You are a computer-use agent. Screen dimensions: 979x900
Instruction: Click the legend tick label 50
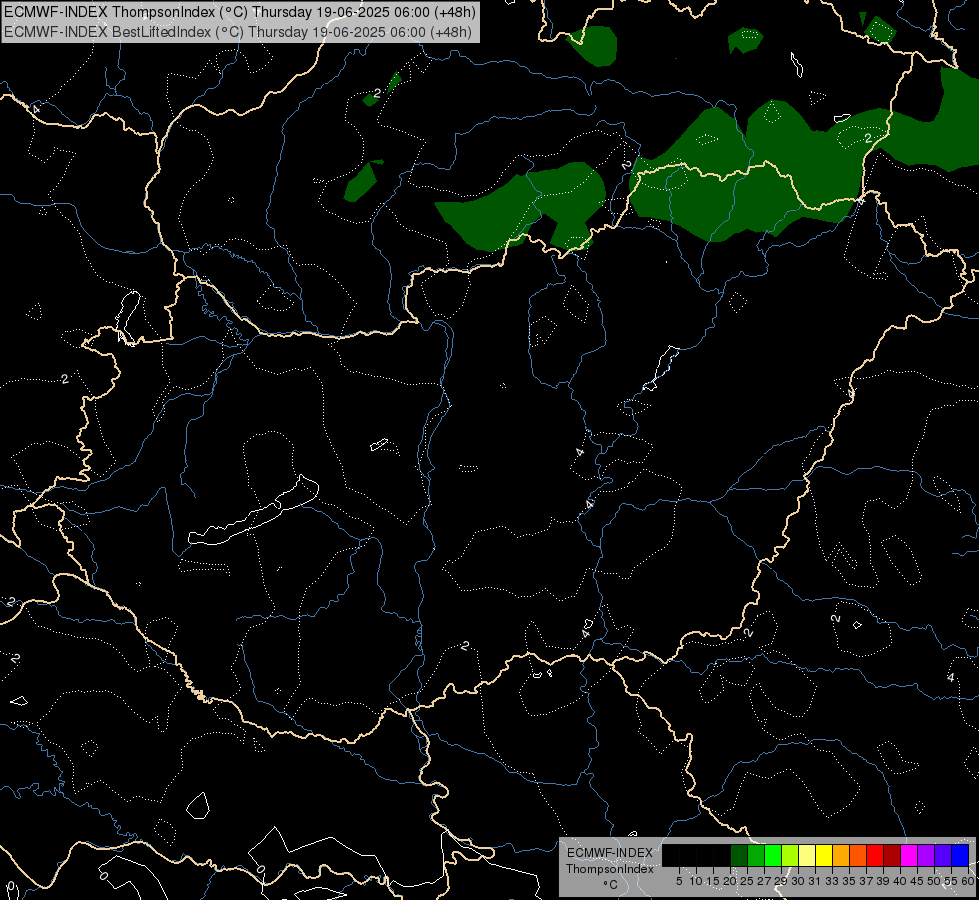tap(935, 881)
